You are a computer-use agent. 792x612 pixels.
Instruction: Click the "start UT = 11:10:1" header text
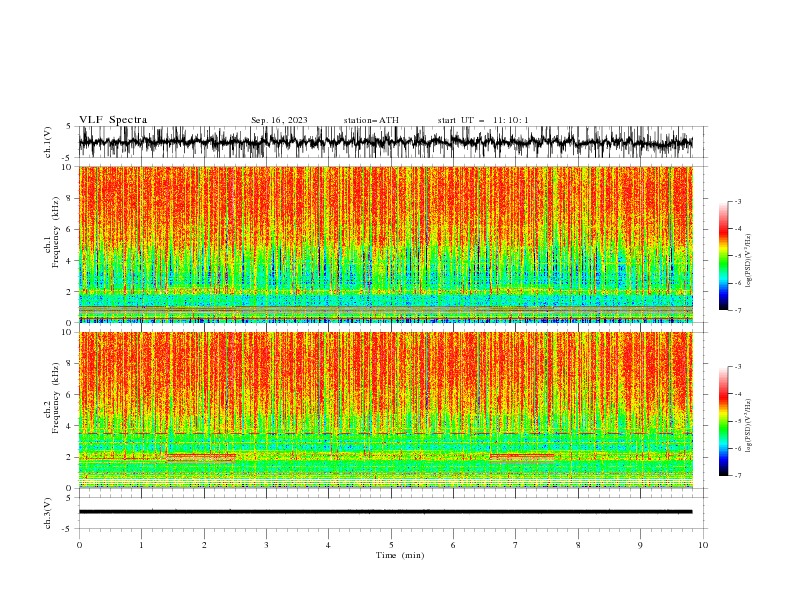pyautogui.click(x=483, y=120)
